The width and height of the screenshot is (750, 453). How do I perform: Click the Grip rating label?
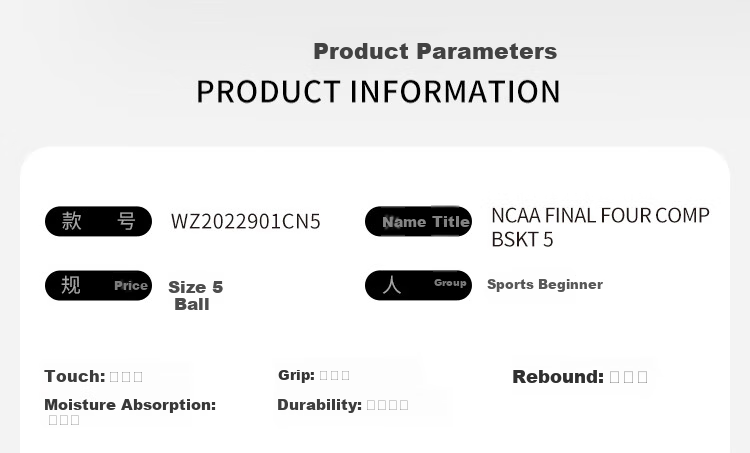click(296, 375)
